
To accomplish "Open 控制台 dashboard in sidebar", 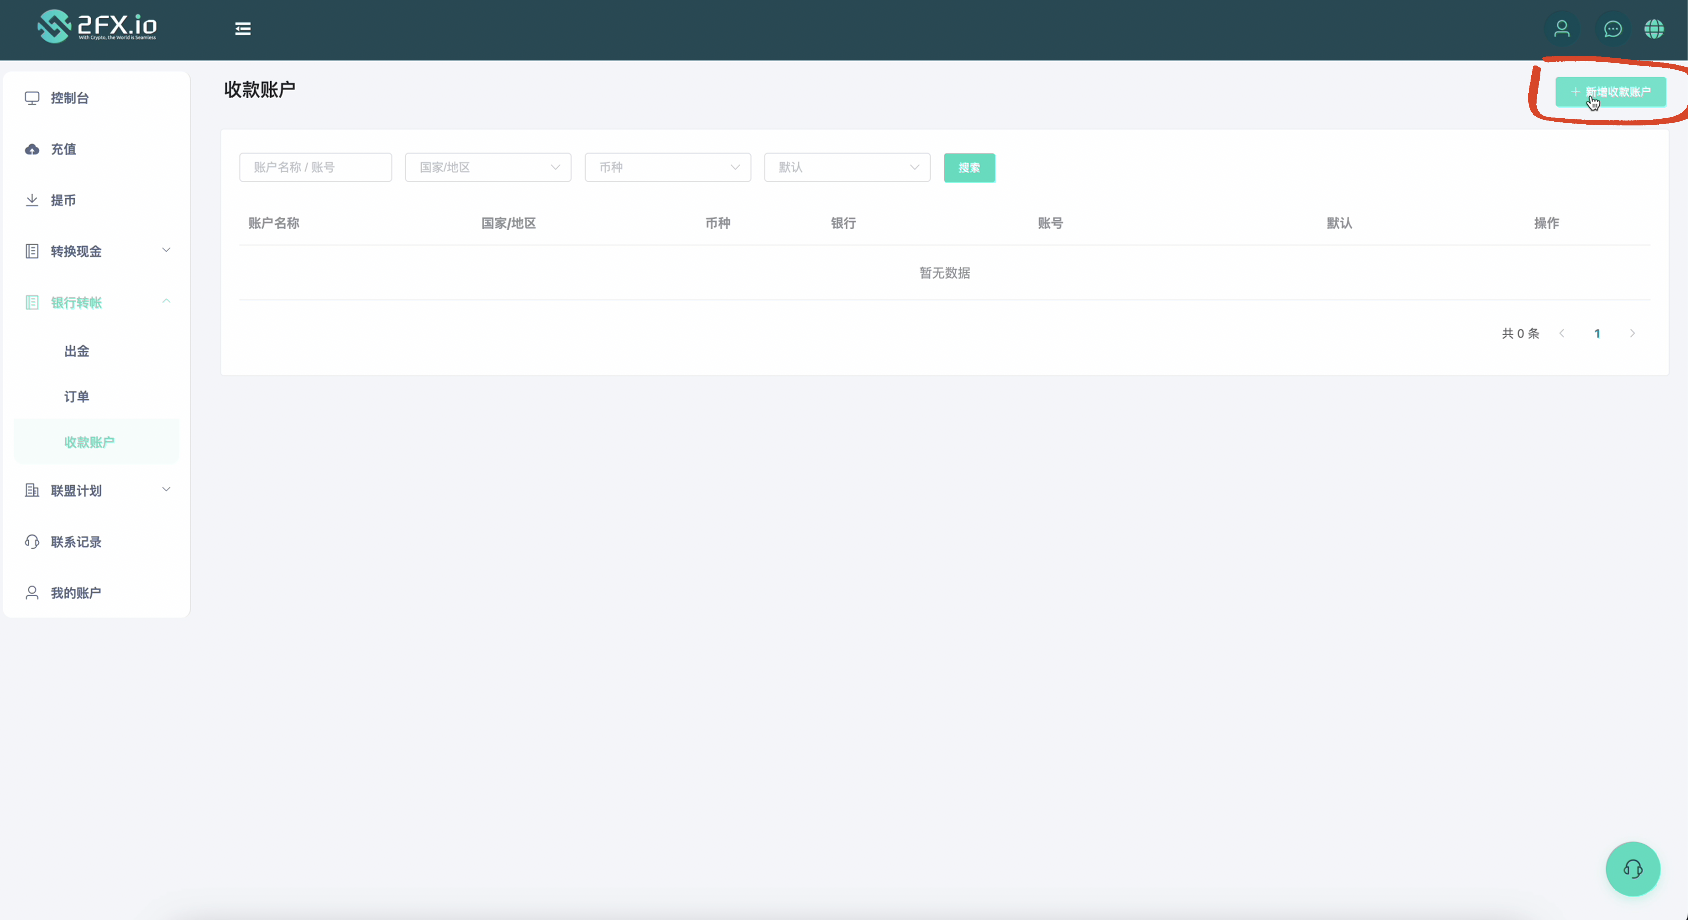I will (70, 98).
